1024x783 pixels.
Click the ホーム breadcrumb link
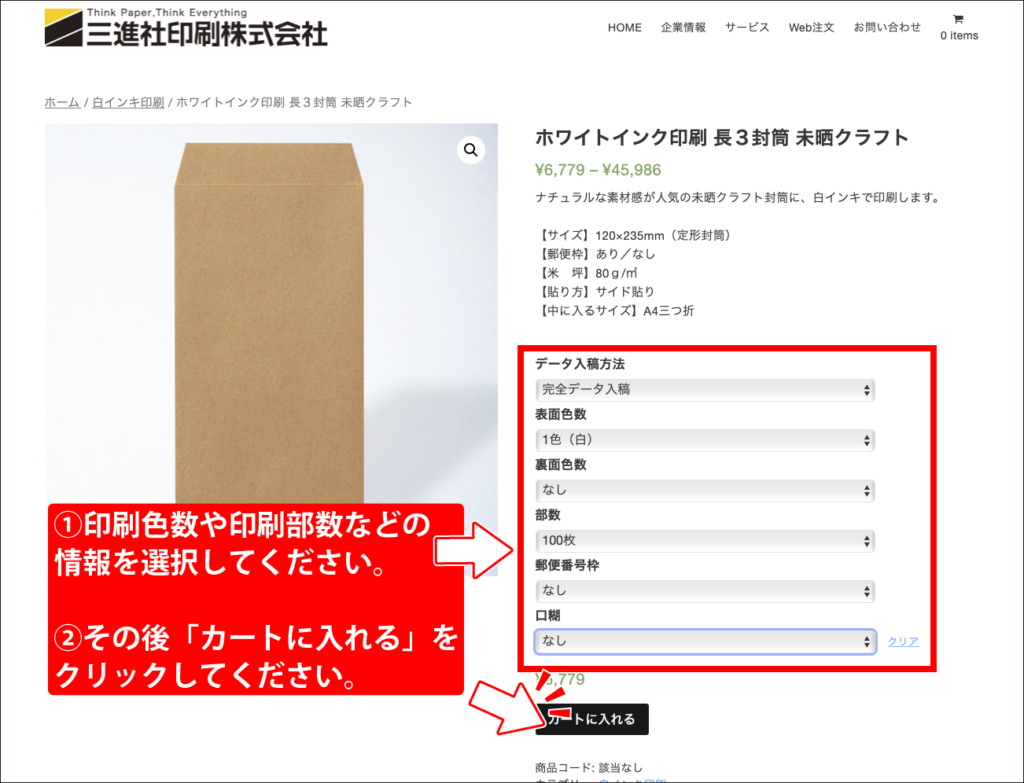tap(62, 103)
